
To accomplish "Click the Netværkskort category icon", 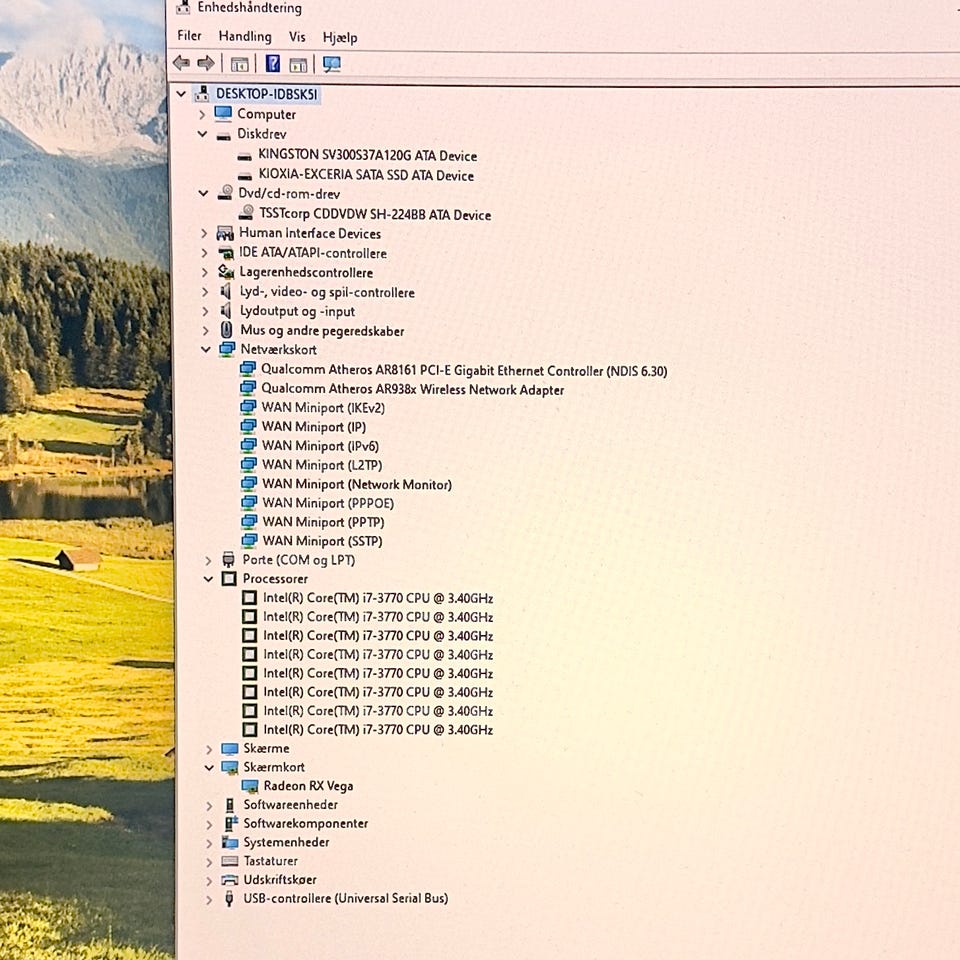I will click(x=227, y=349).
